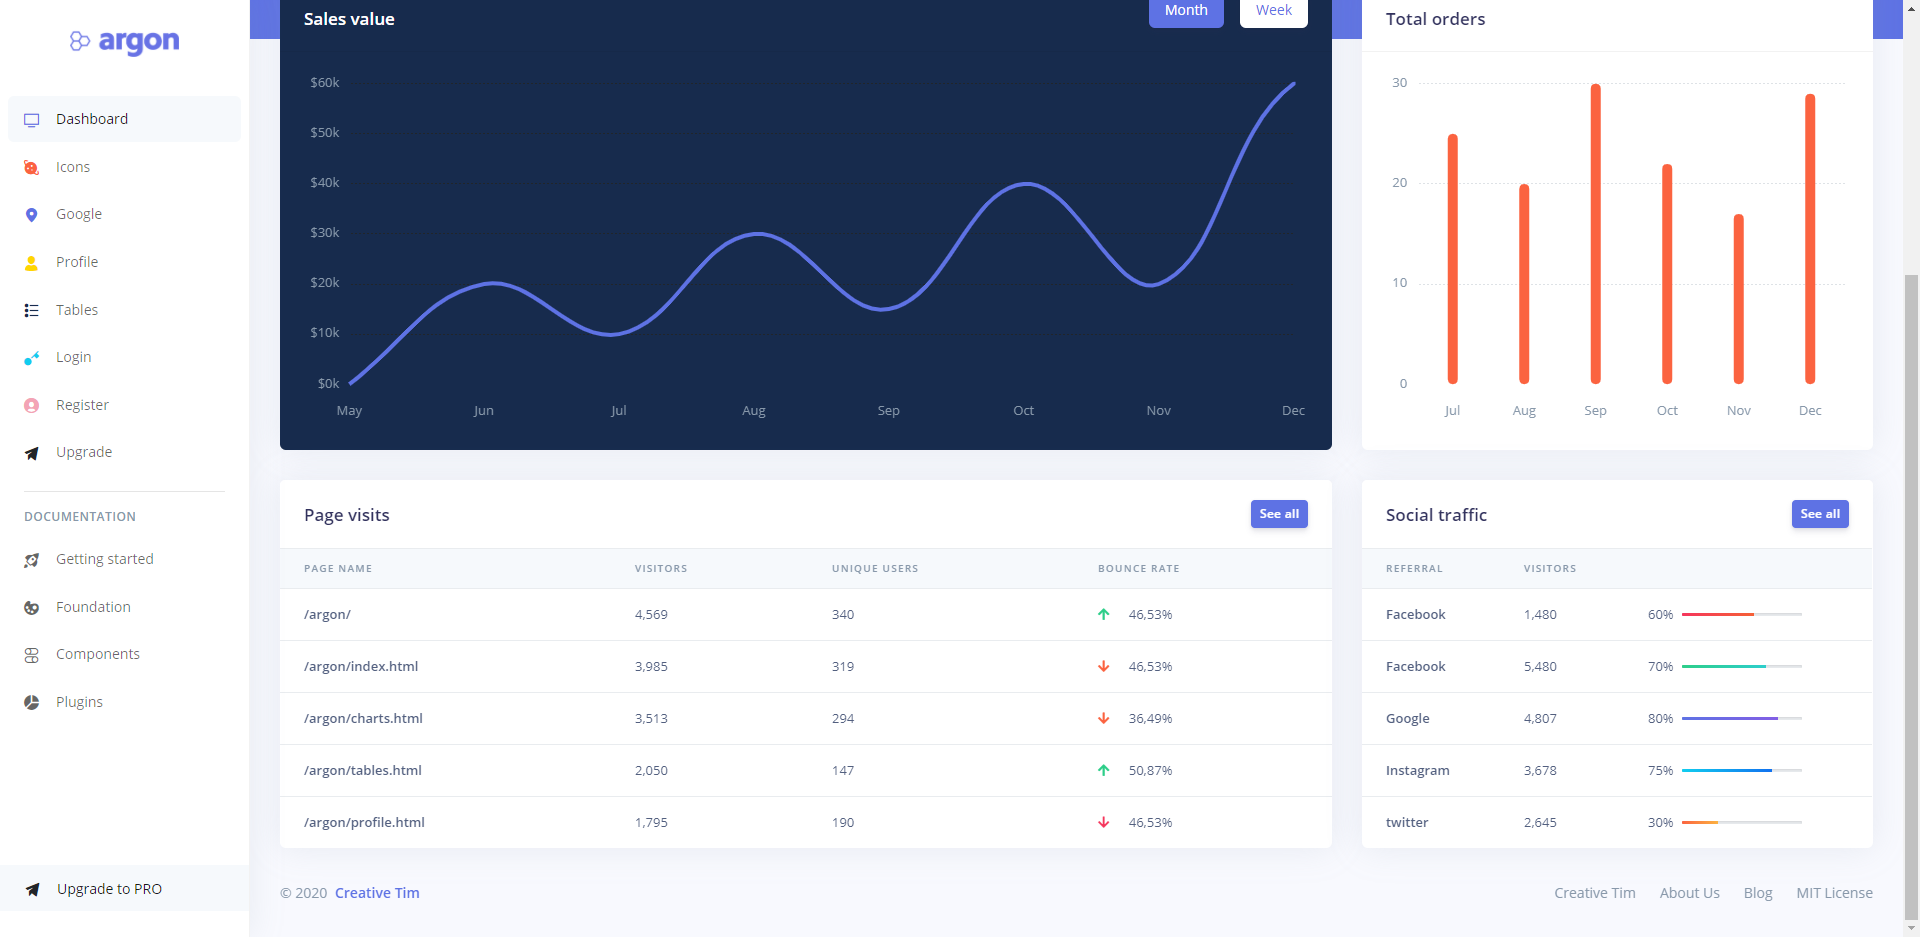Open the Foundation documentation item
The image size is (1920, 937).
93,607
